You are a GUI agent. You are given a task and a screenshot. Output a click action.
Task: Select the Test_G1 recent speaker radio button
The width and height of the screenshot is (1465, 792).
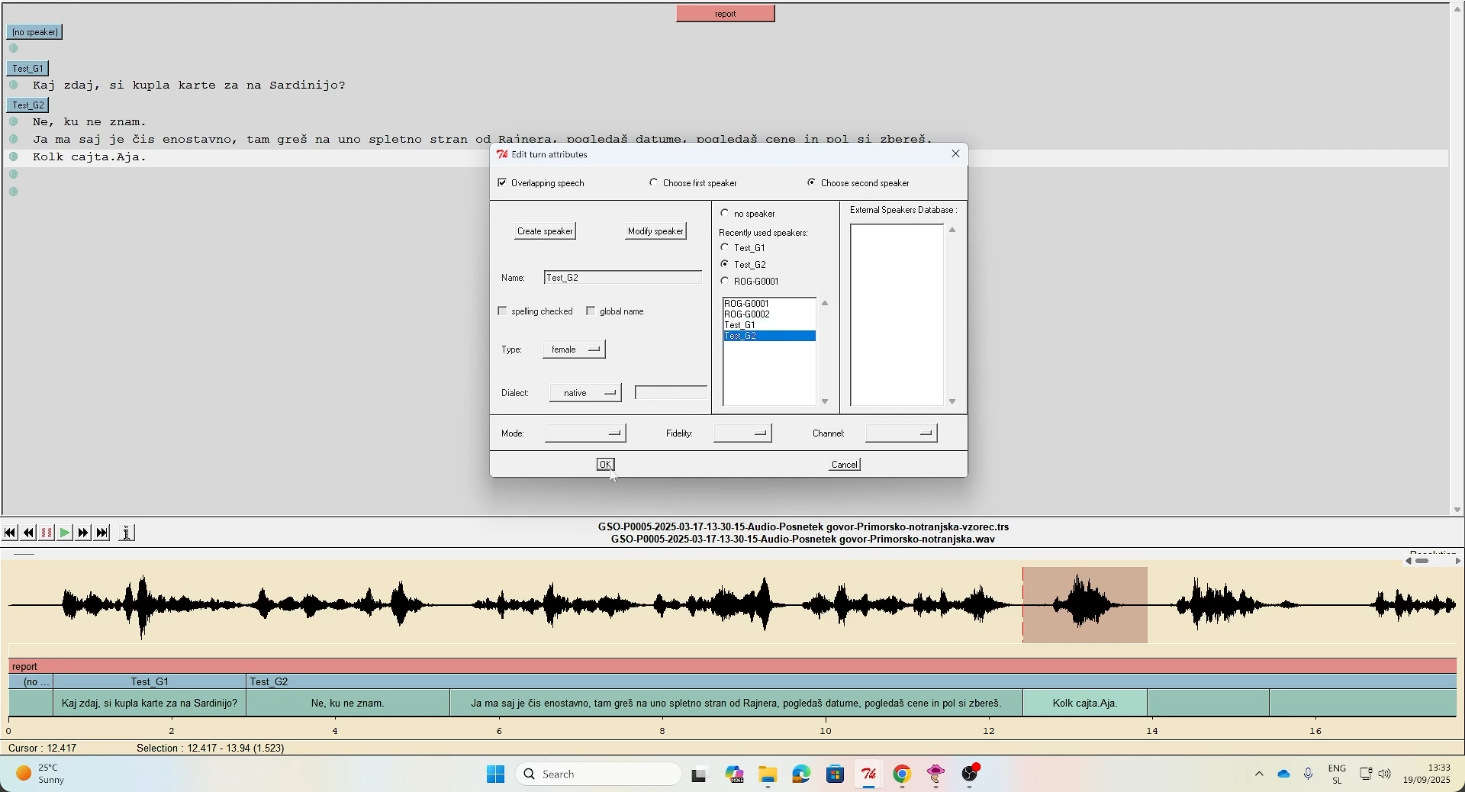tap(725, 247)
